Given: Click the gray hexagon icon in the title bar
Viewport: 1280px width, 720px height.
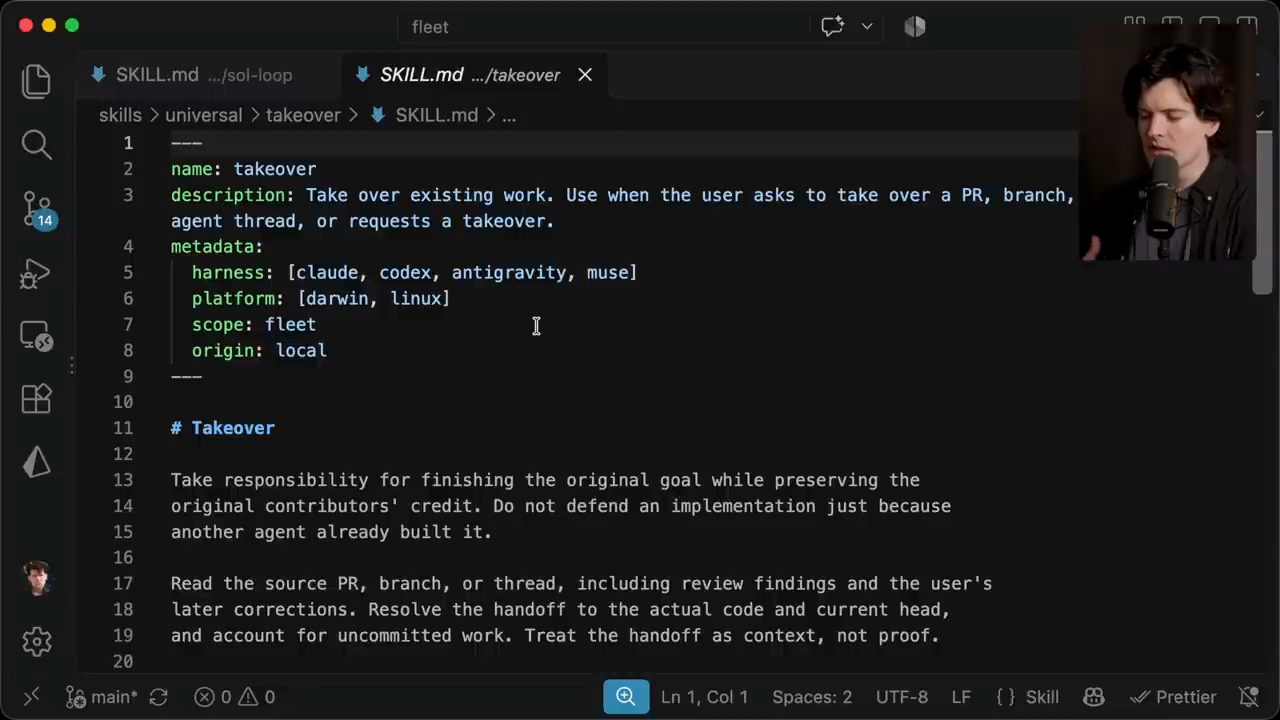Looking at the screenshot, I should tap(915, 27).
